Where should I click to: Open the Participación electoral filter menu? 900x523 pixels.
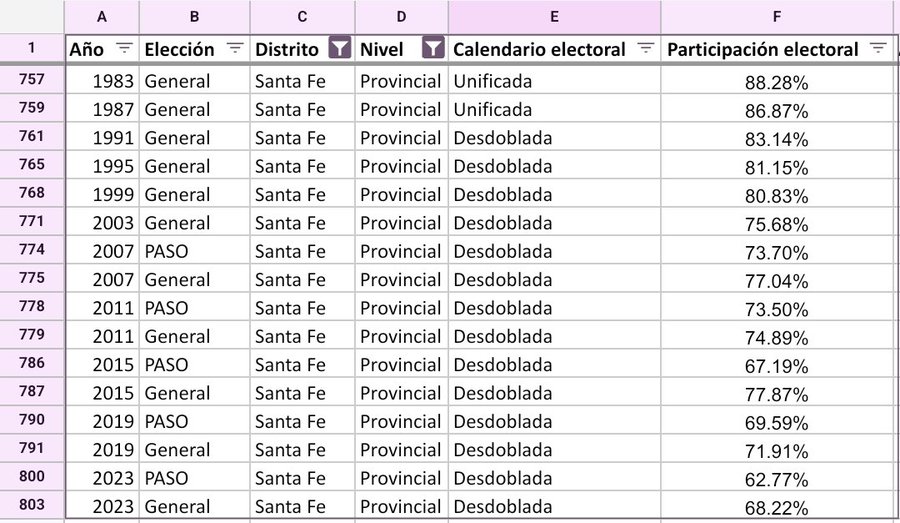click(x=878, y=48)
